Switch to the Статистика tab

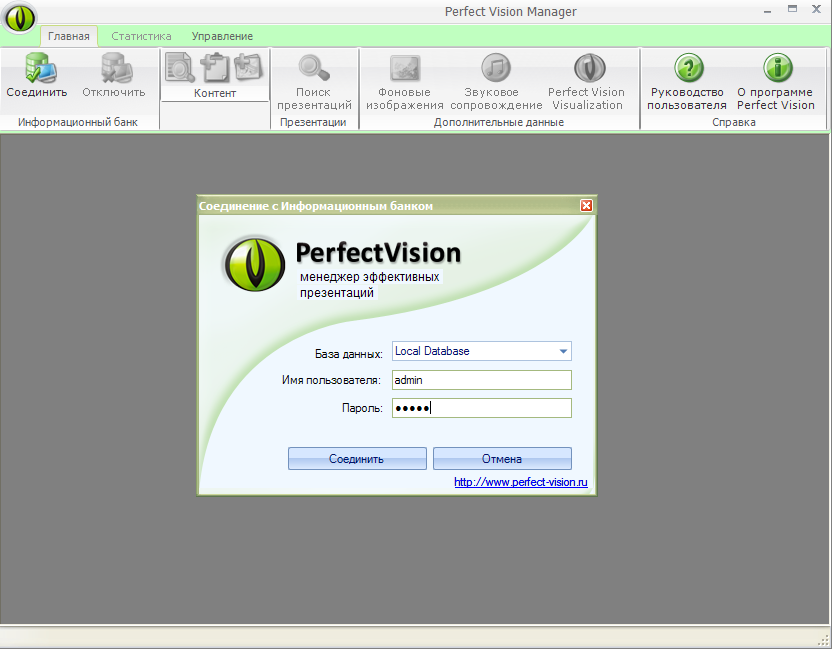(141, 36)
